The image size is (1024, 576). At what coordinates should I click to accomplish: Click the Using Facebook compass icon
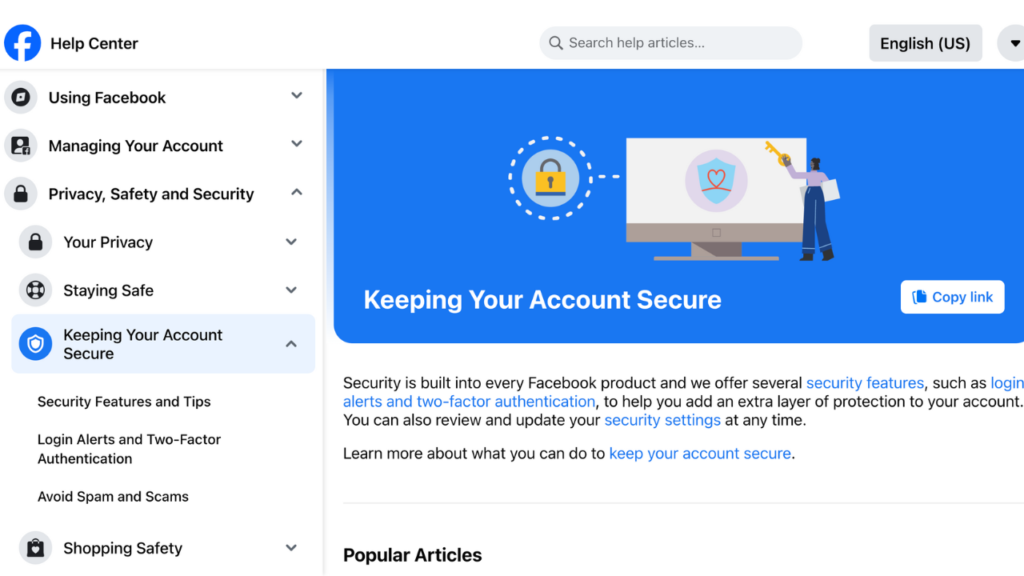pyautogui.click(x=21, y=97)
